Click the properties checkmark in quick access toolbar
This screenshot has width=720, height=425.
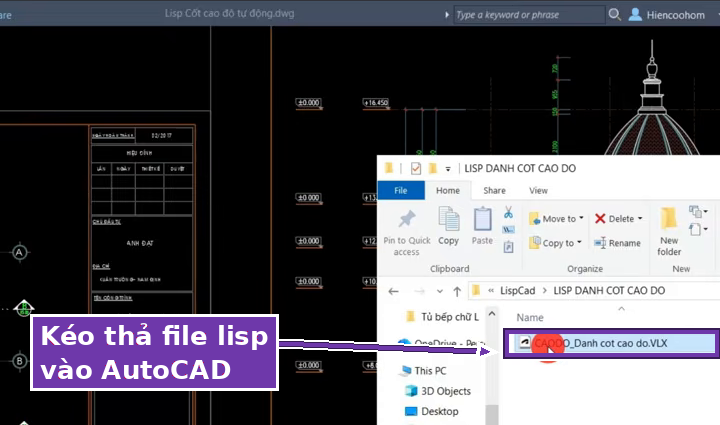pos(416,168)
